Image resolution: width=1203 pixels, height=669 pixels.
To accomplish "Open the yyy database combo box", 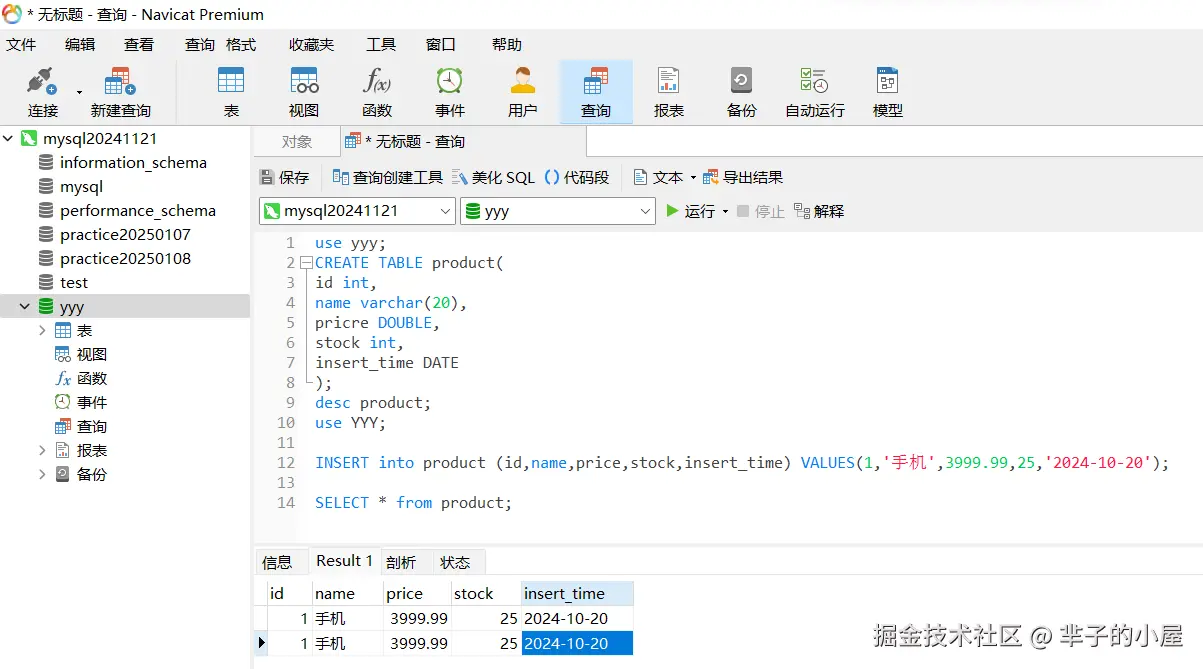I will [x=558, y=211].
